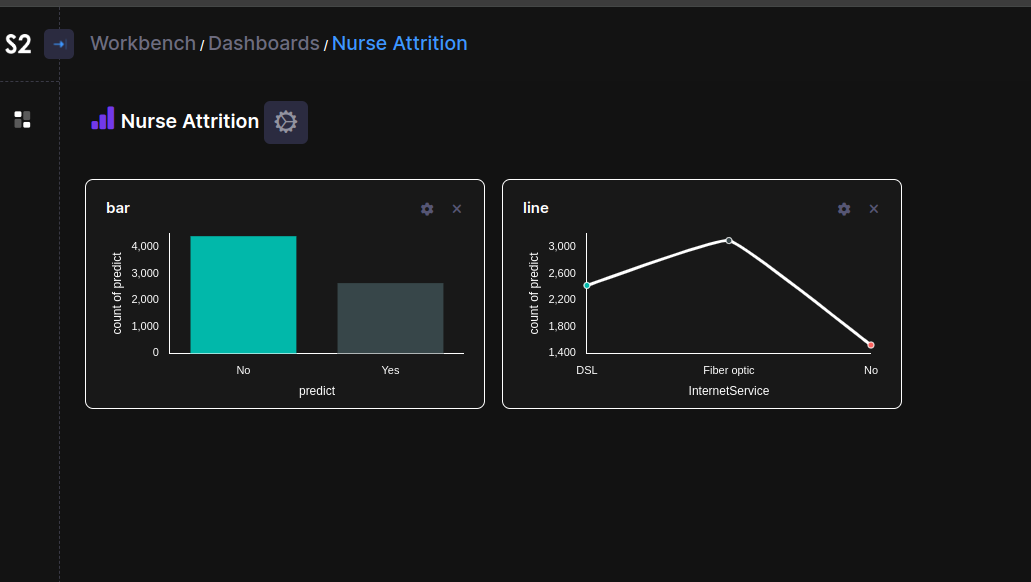
Task: Click the Yes tick label under bar chart
Action: pos(391,370)
